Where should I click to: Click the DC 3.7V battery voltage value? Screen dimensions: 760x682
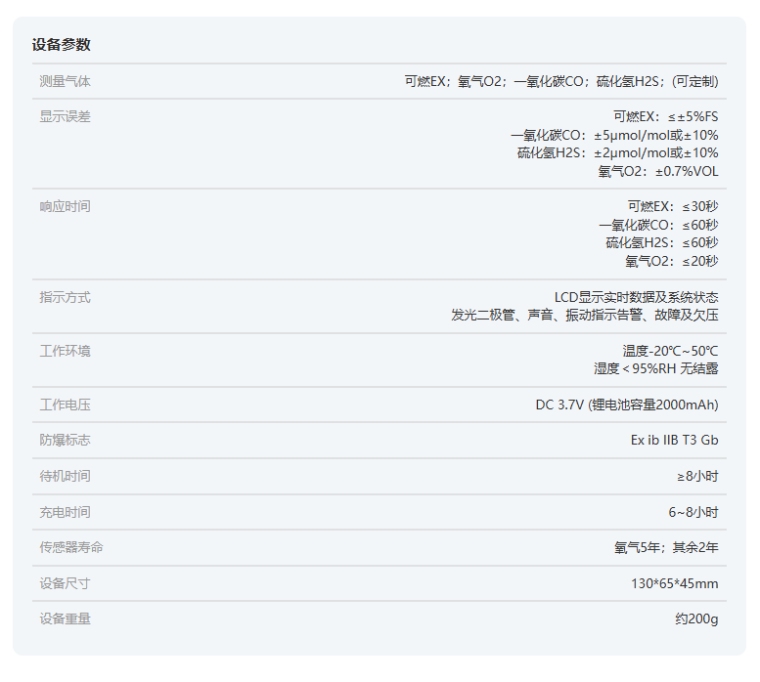[x=626, y=405]
